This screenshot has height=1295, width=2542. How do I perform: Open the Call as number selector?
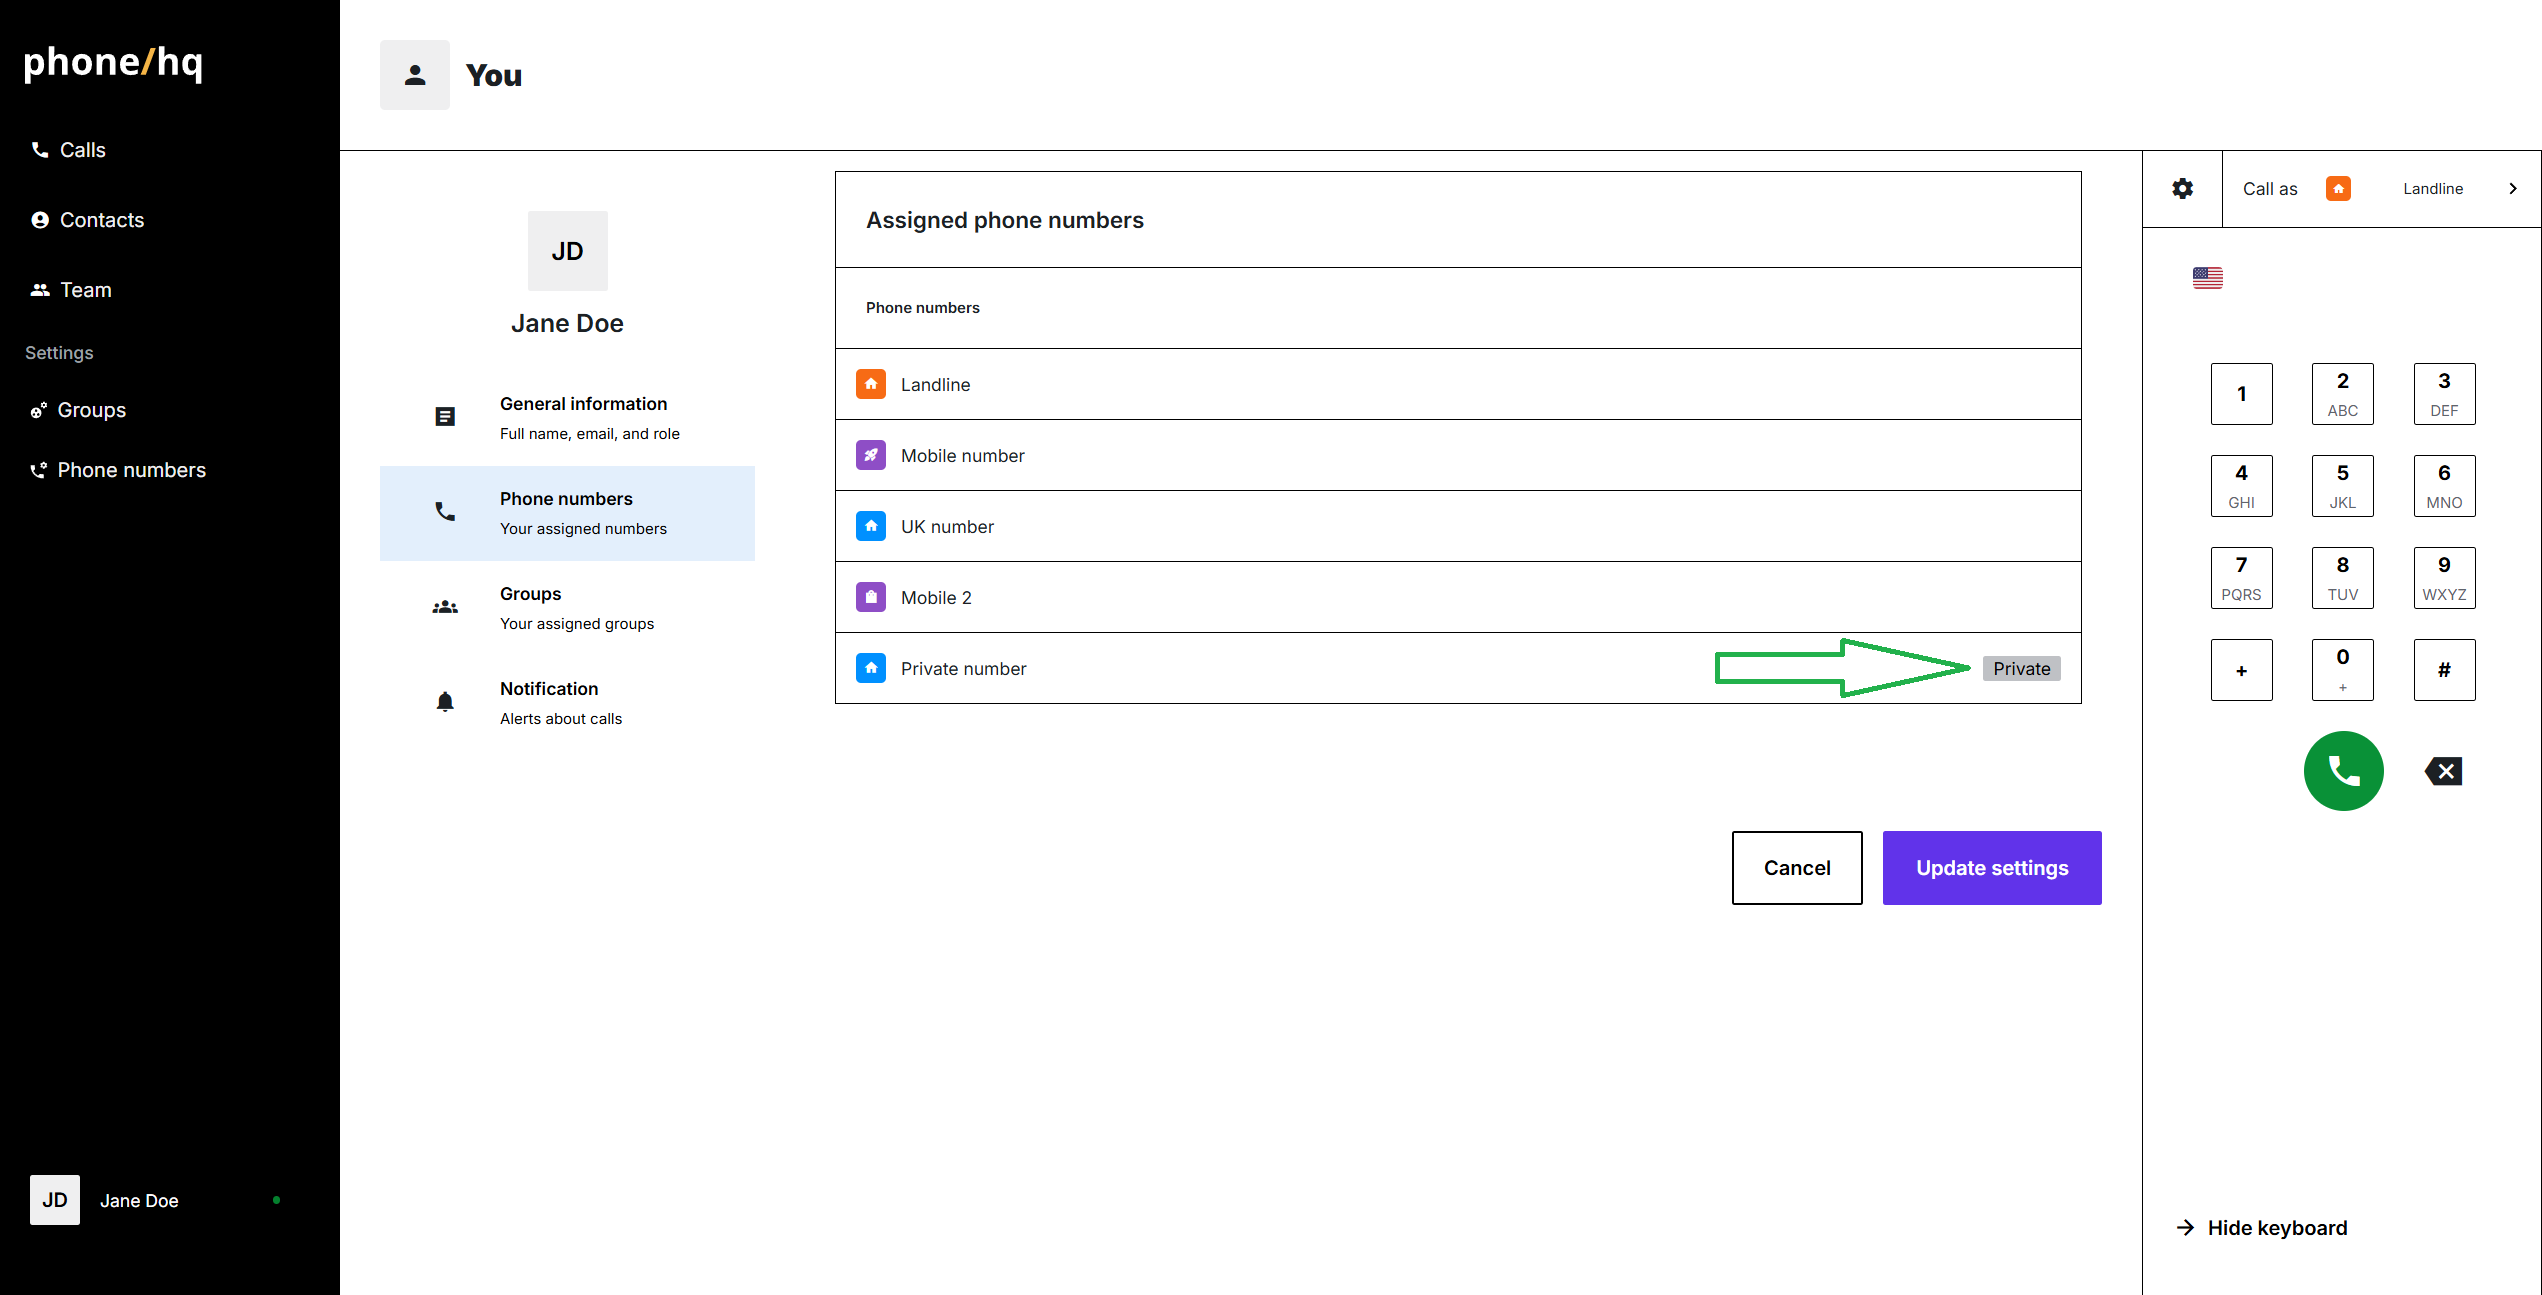(x=2380, y=189)
